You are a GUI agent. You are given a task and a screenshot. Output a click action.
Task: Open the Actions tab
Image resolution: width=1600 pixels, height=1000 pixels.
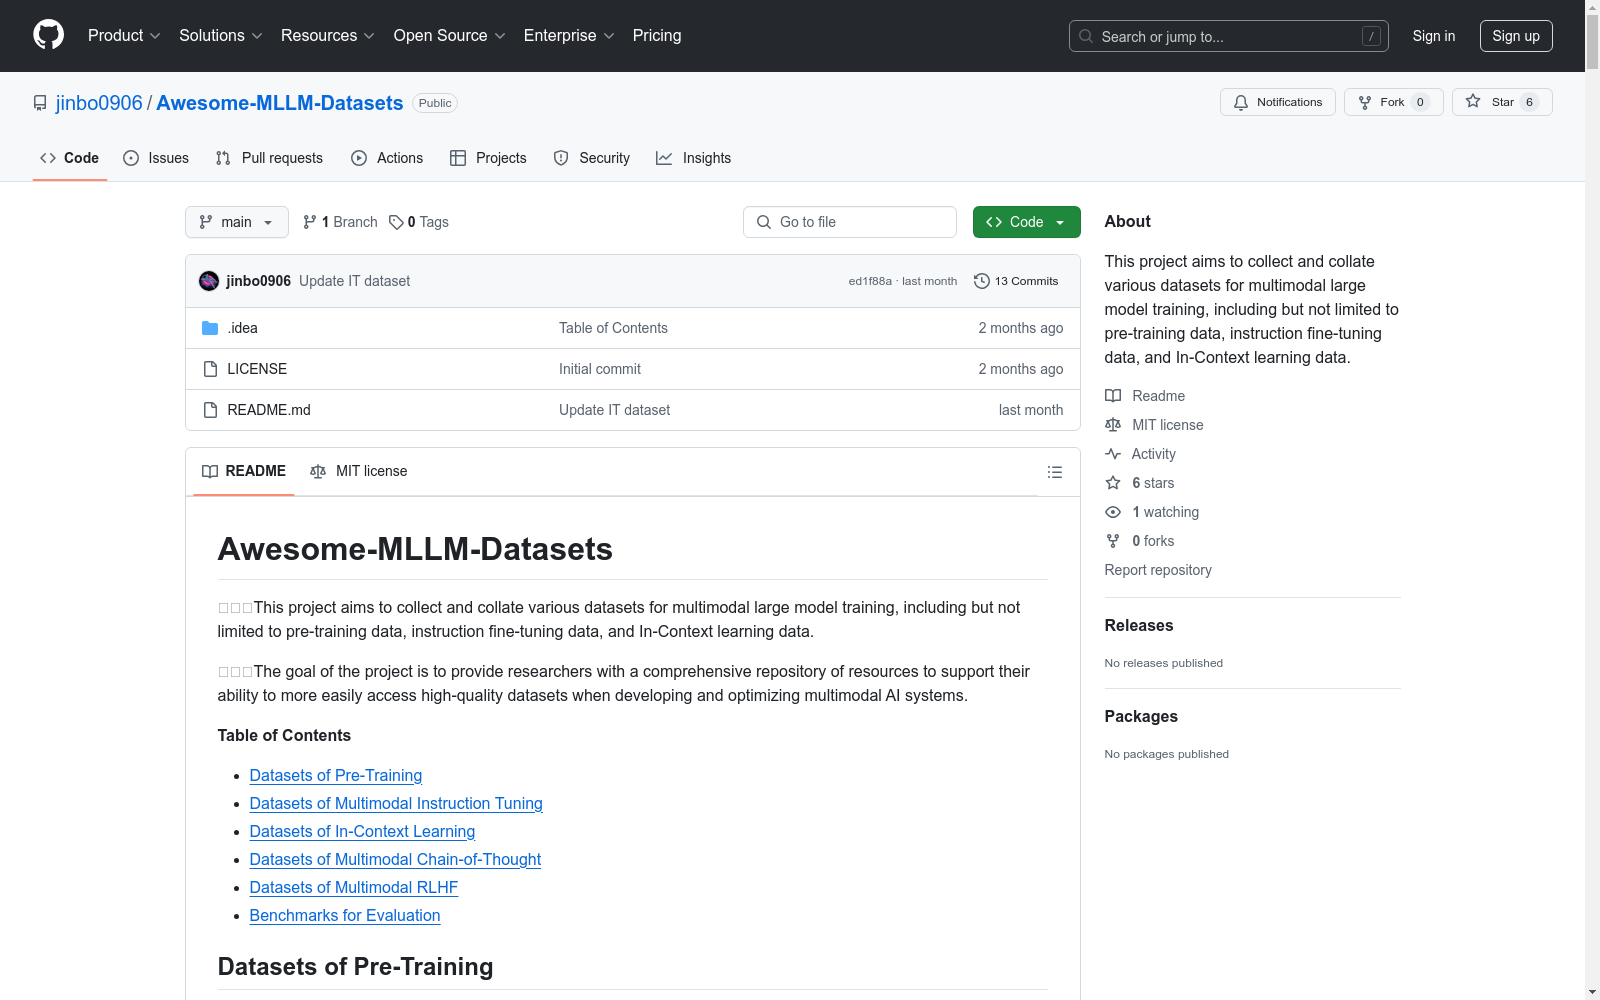[x=387, y=158]
